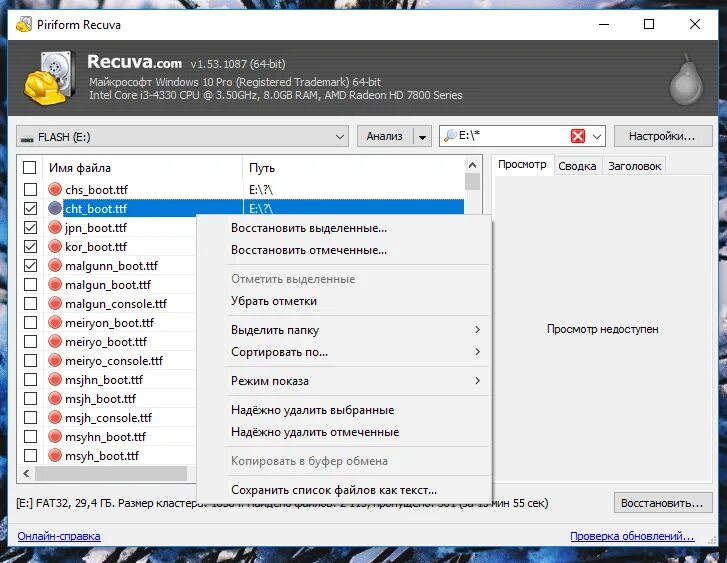This screenshot has height=563, width=727.
Task: Click the red status dot of jpn_boot.ttf
Action: [x=55, y=227]
